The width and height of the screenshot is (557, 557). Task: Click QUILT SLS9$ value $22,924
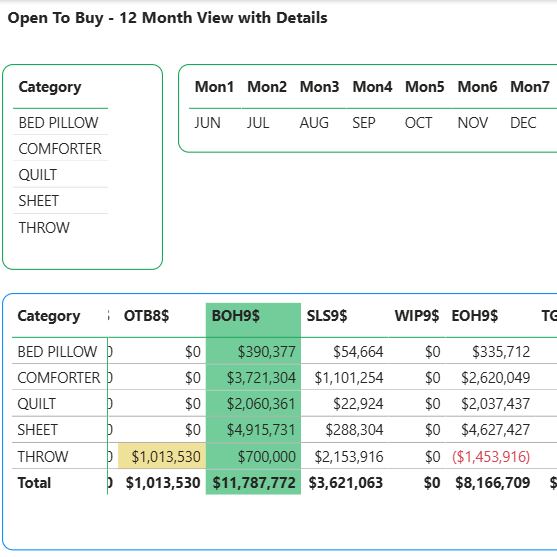(x=358, y=404)
